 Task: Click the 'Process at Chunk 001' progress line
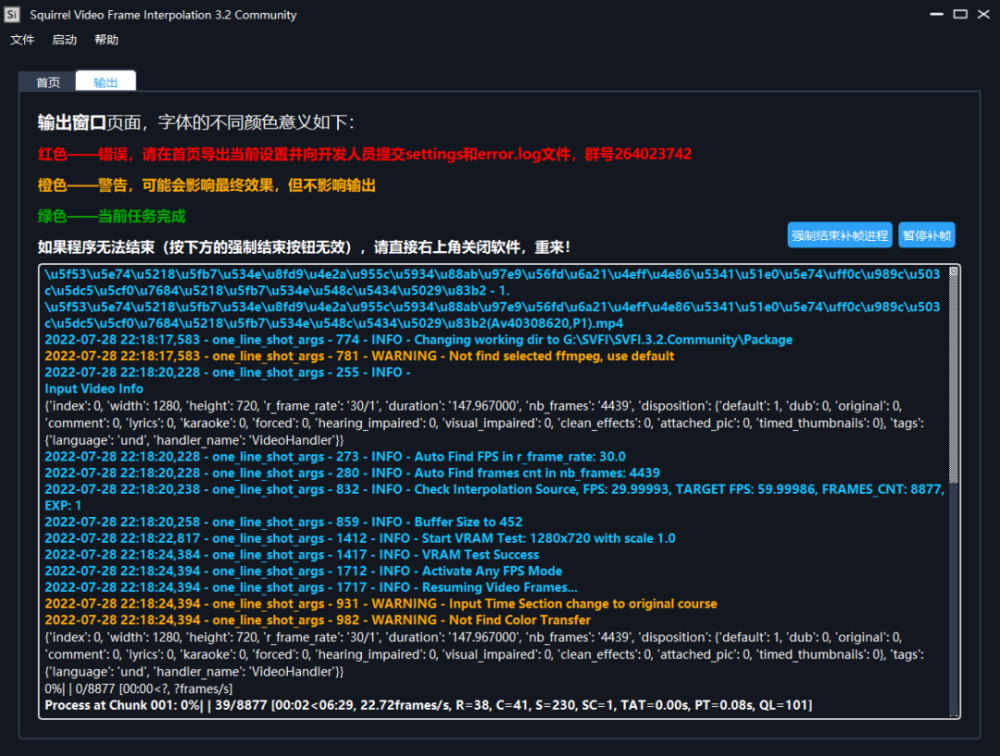[x=428, y=706]
